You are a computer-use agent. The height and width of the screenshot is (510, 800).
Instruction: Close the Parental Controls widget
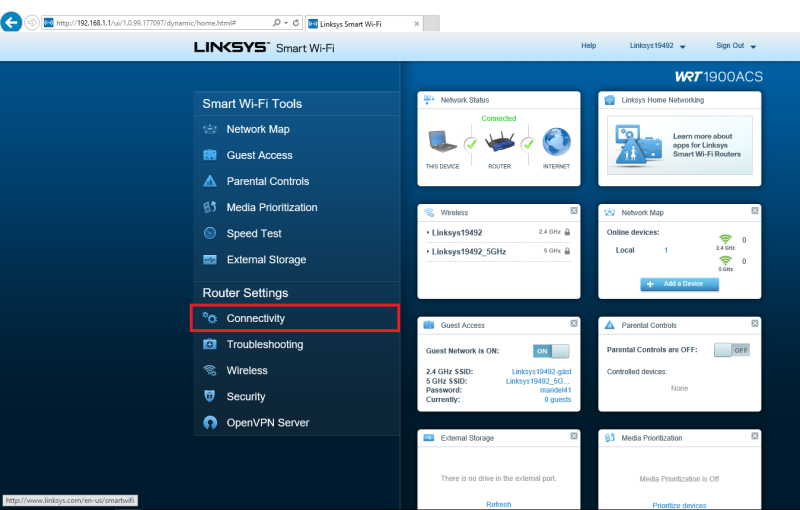[755, 323]
